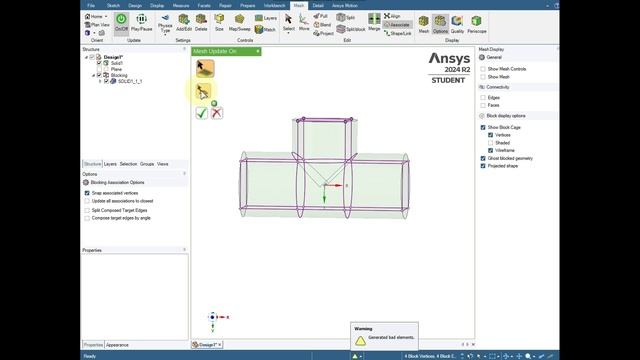This screenshot has height=360, width=640.
Task: Collapse the Block display options section
Action: tap(482, 116)
